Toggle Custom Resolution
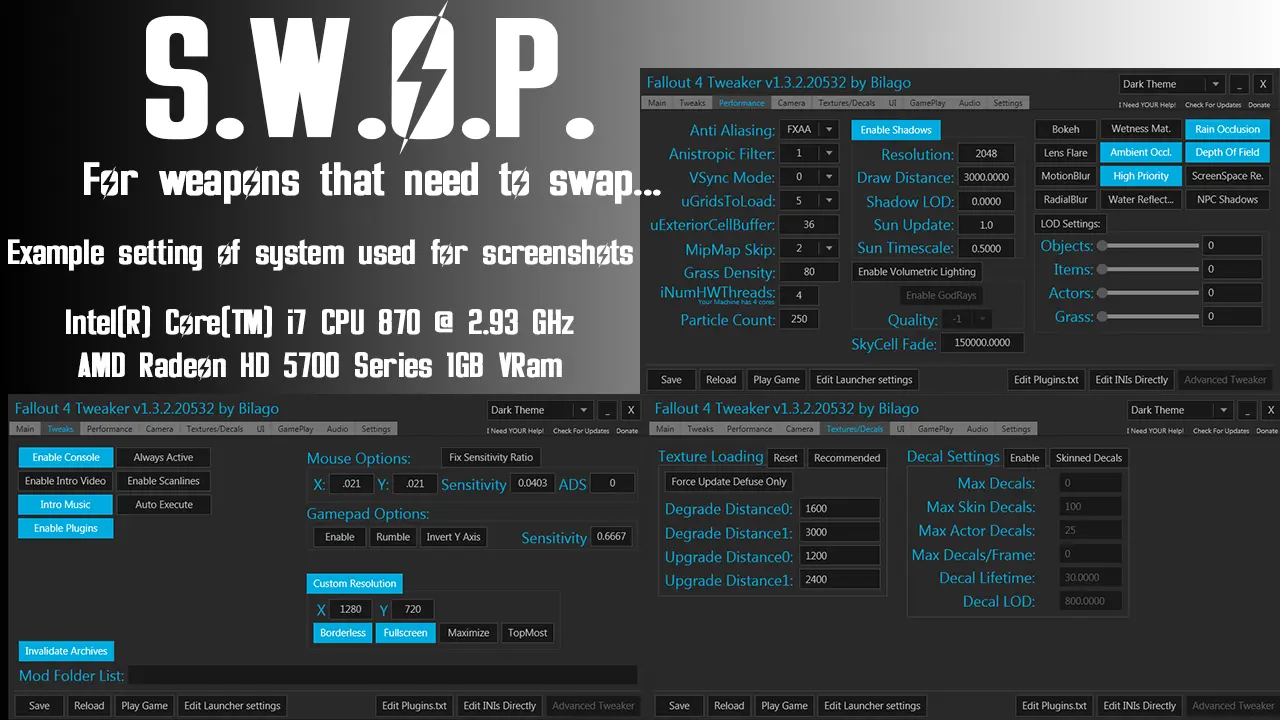The height and width of the screenshot is (720, 1280). 355,584
